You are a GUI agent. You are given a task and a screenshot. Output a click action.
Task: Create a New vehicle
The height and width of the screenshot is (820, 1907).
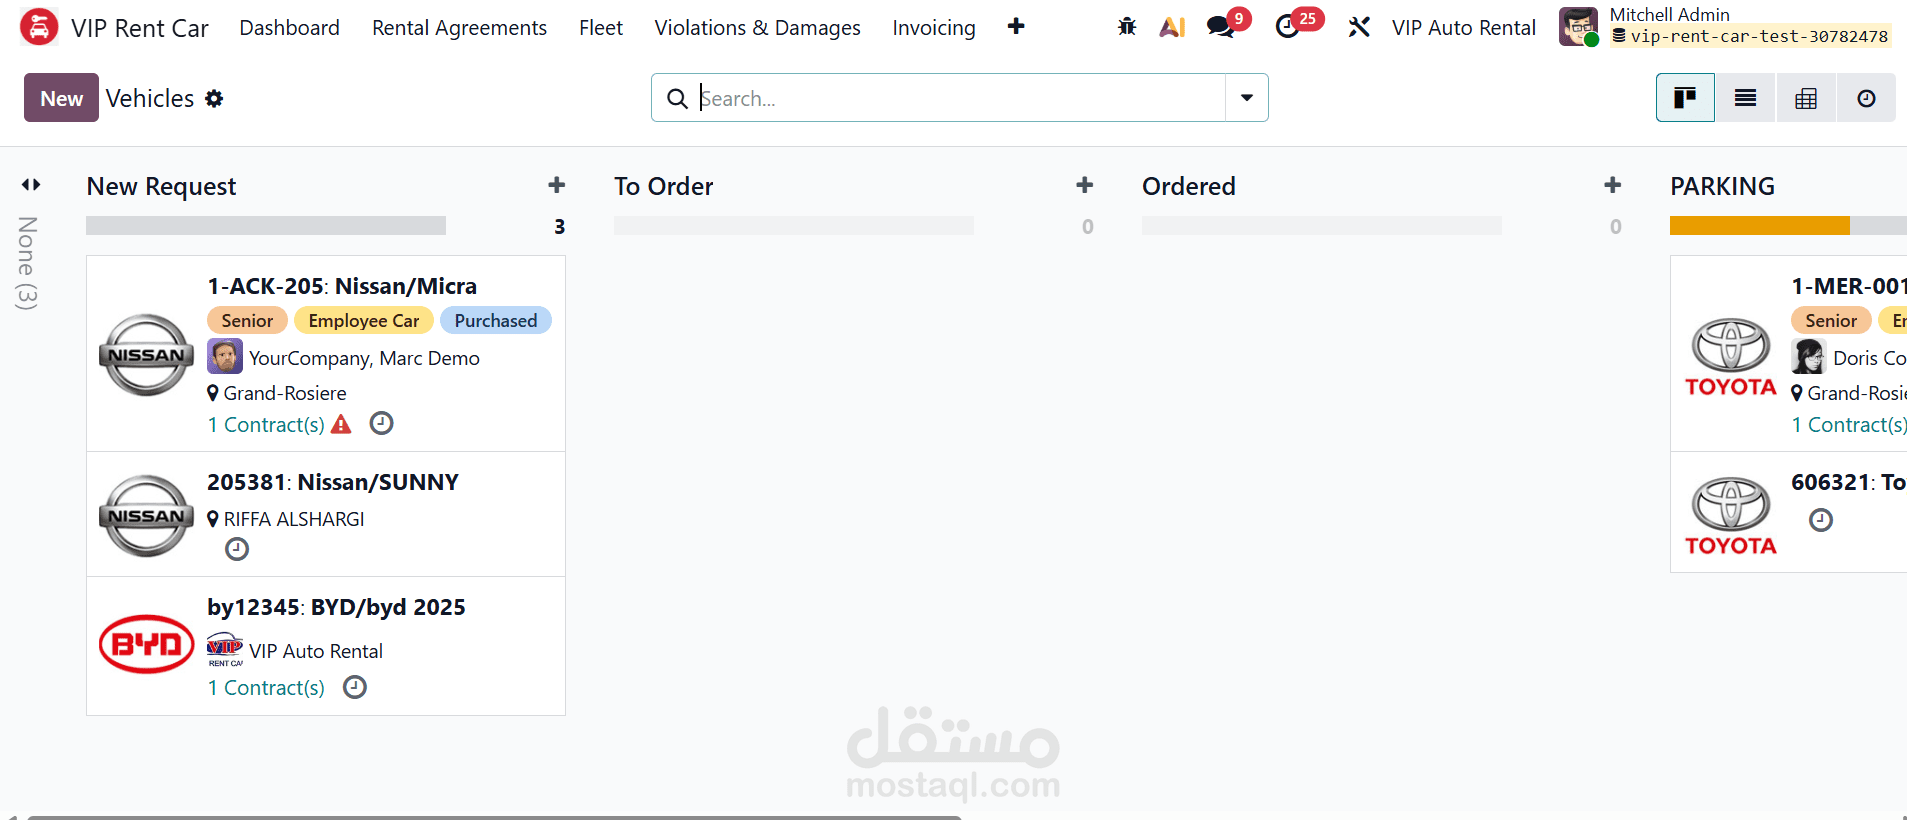tap(61, 98)
